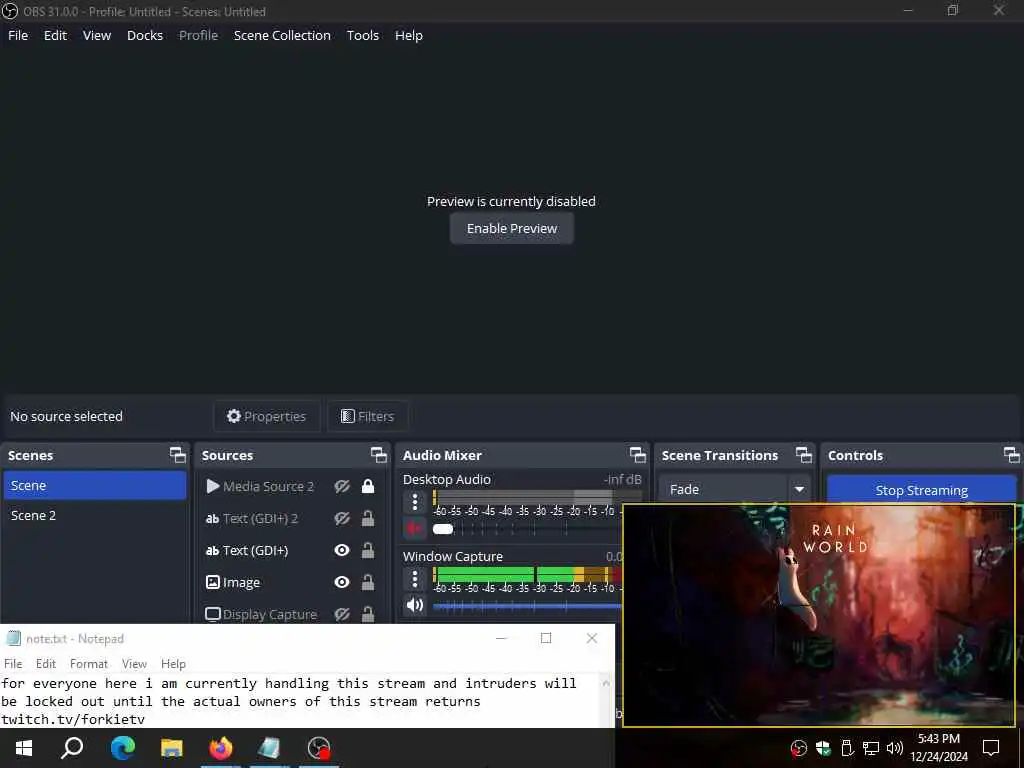This screenshot has height=768, width=1024.
Task: Open source Filters
Action: click(x=368, y=416)
